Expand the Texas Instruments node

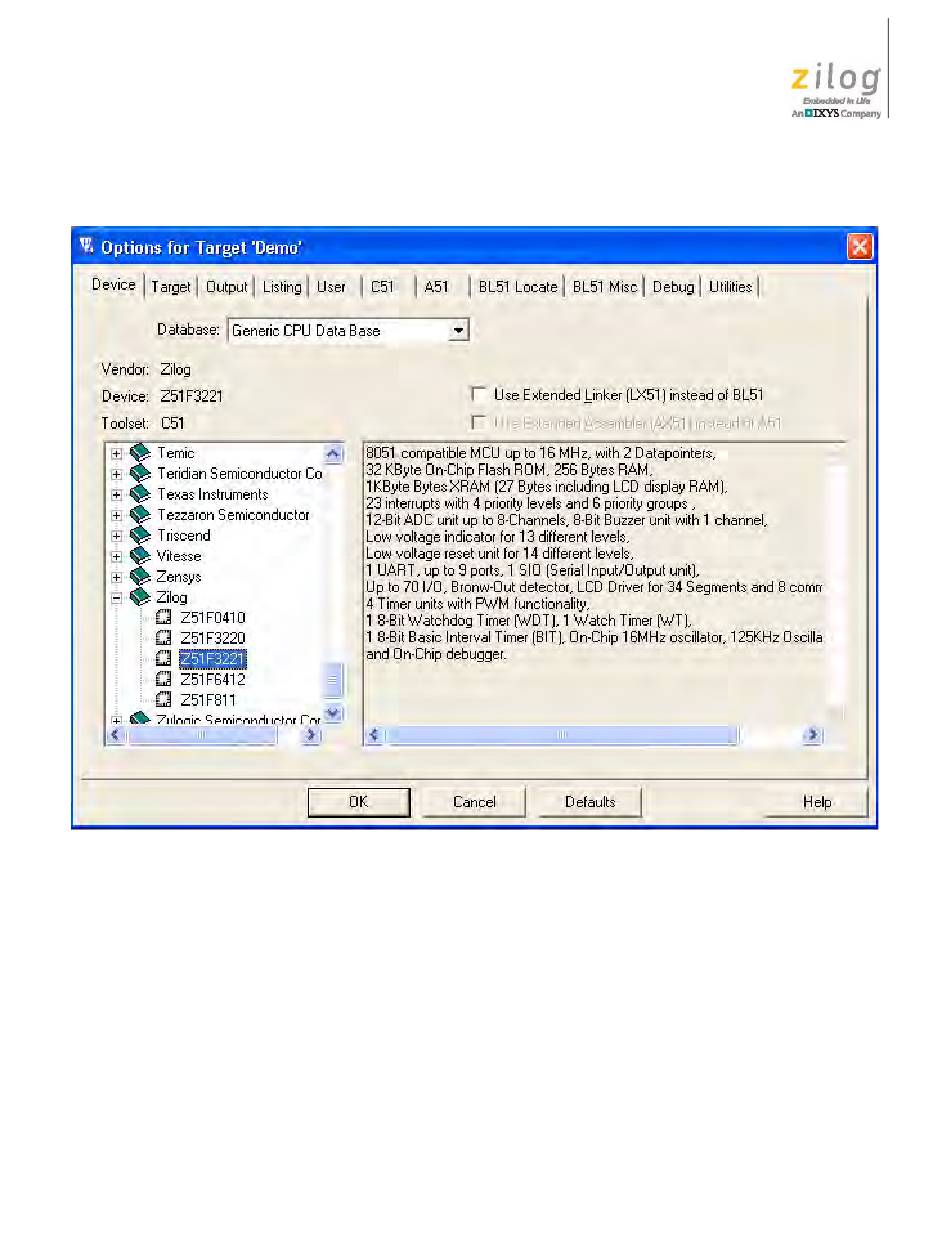[117, 495]
